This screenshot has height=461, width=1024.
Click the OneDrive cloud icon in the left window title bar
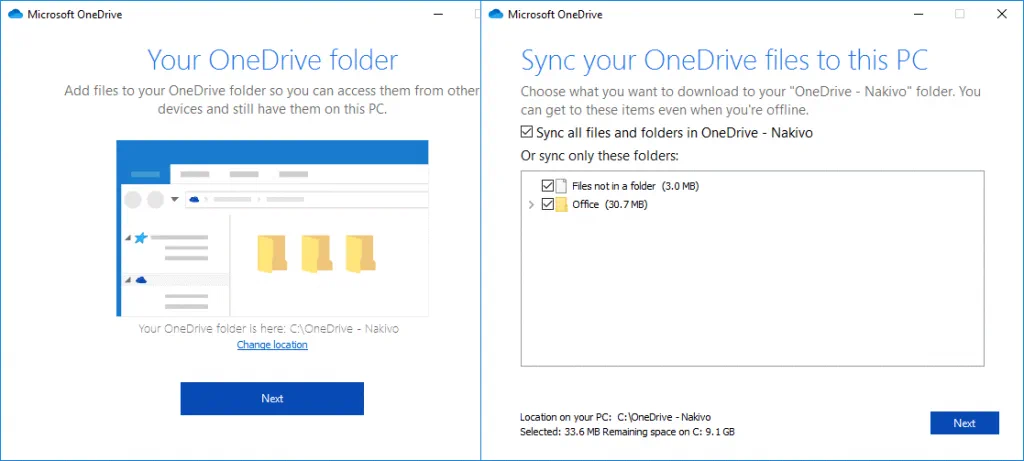point(13,14)
